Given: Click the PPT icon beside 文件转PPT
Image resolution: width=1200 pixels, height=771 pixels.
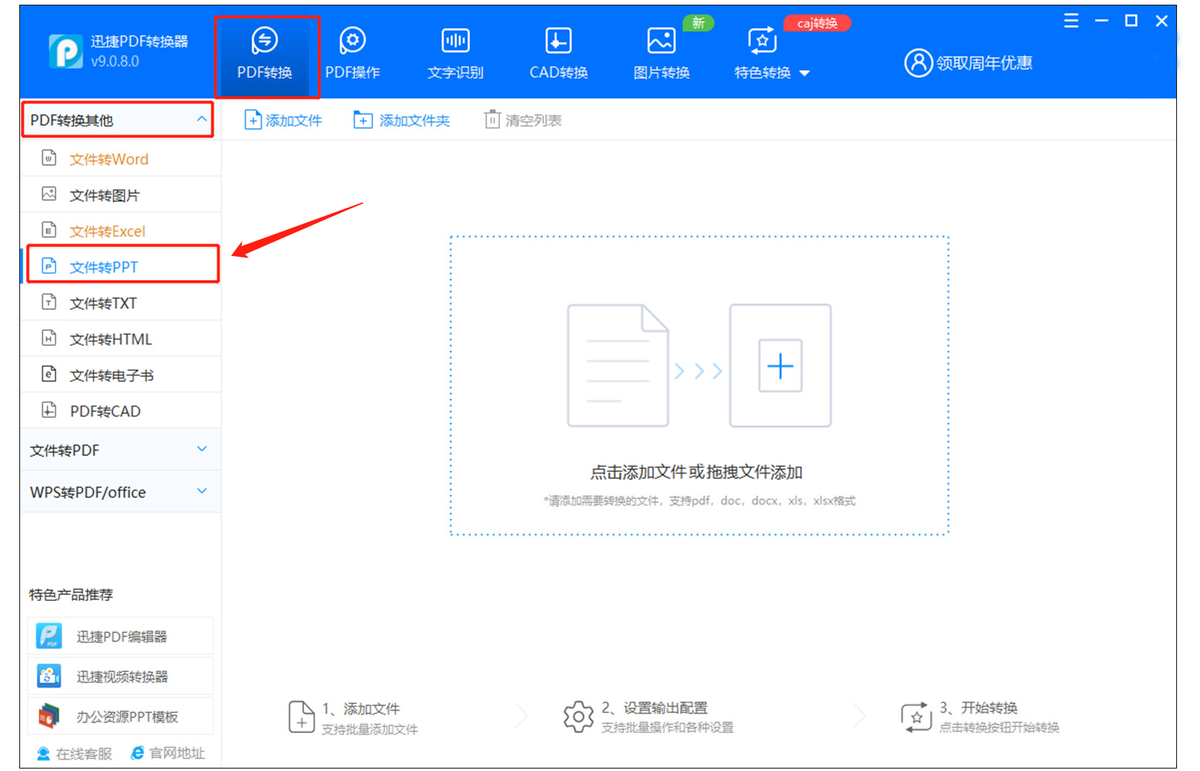Looking at the screenshot, I should (x=48, y=266).
